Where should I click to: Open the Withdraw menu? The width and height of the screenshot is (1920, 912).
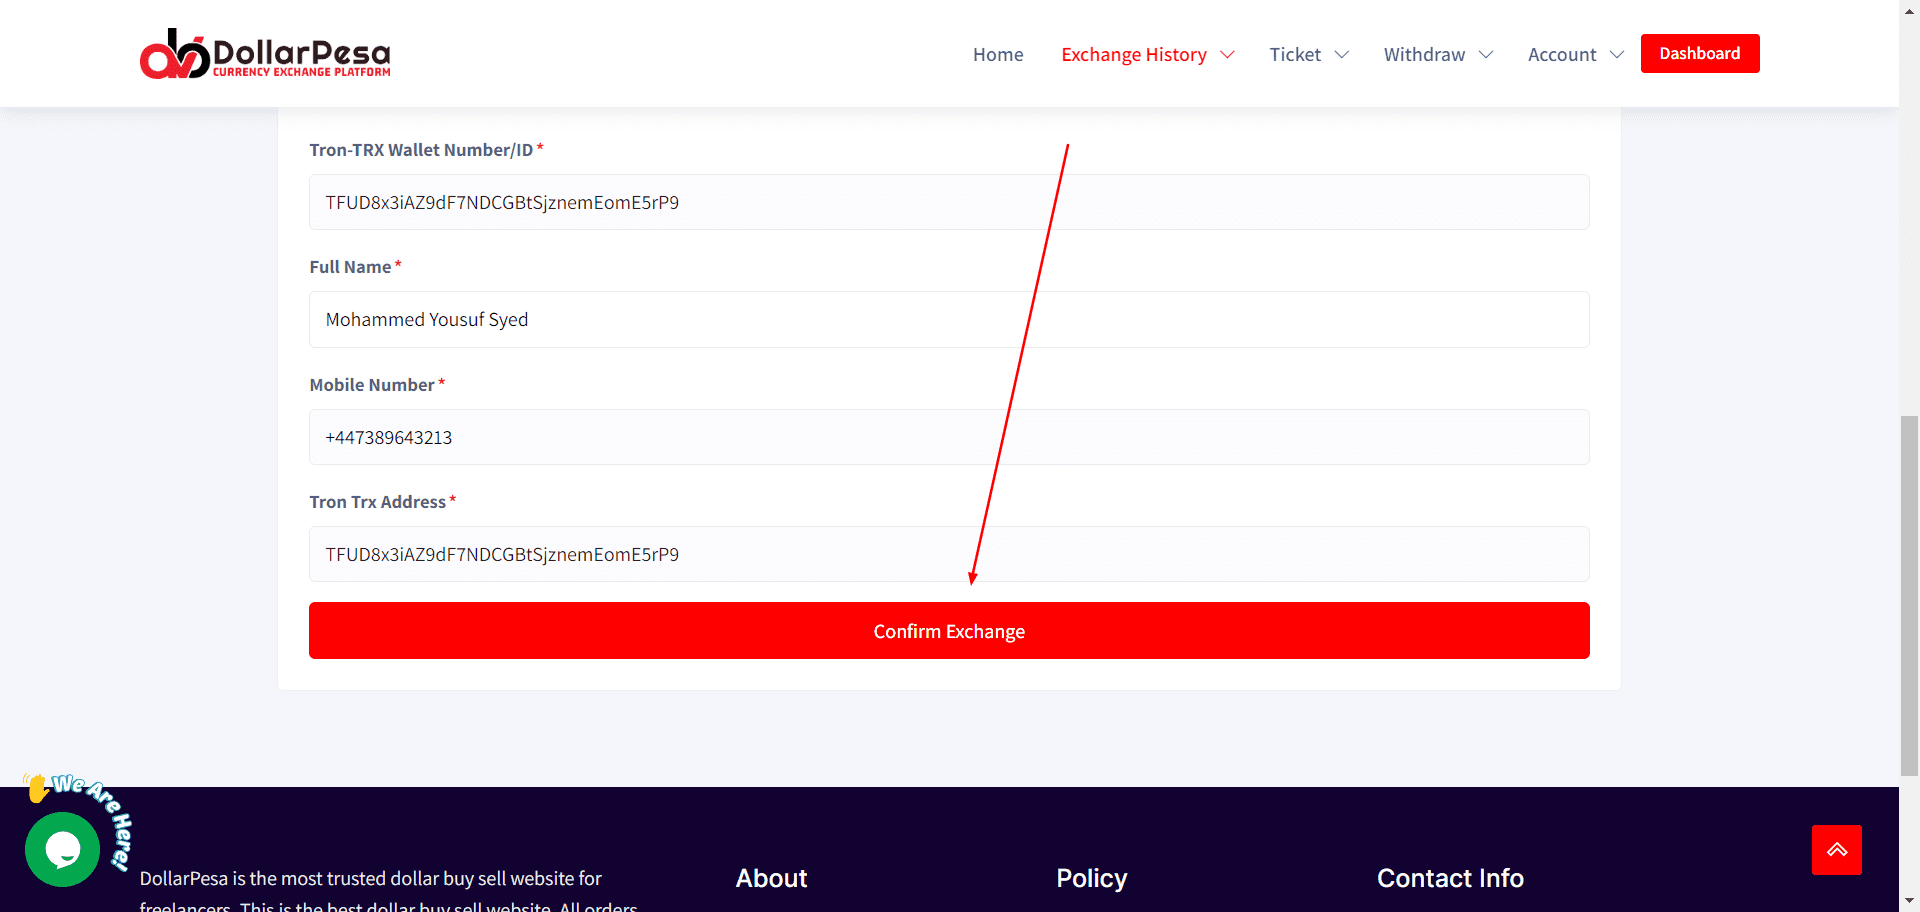(1424, 54)
